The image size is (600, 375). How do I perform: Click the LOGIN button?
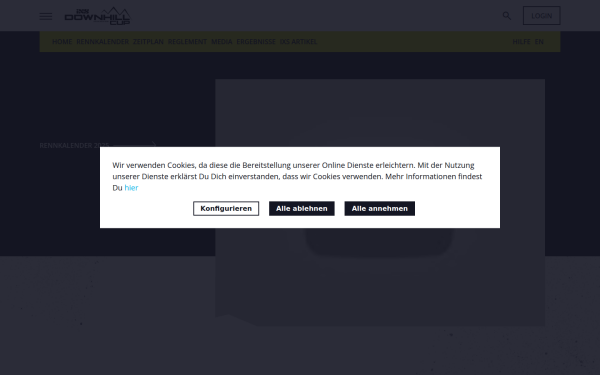pos(541,16)
